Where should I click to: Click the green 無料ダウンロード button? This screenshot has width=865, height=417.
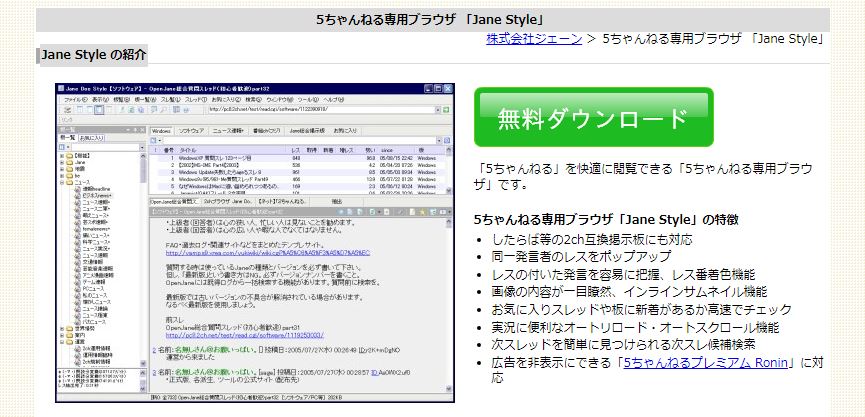pos(593,118)
